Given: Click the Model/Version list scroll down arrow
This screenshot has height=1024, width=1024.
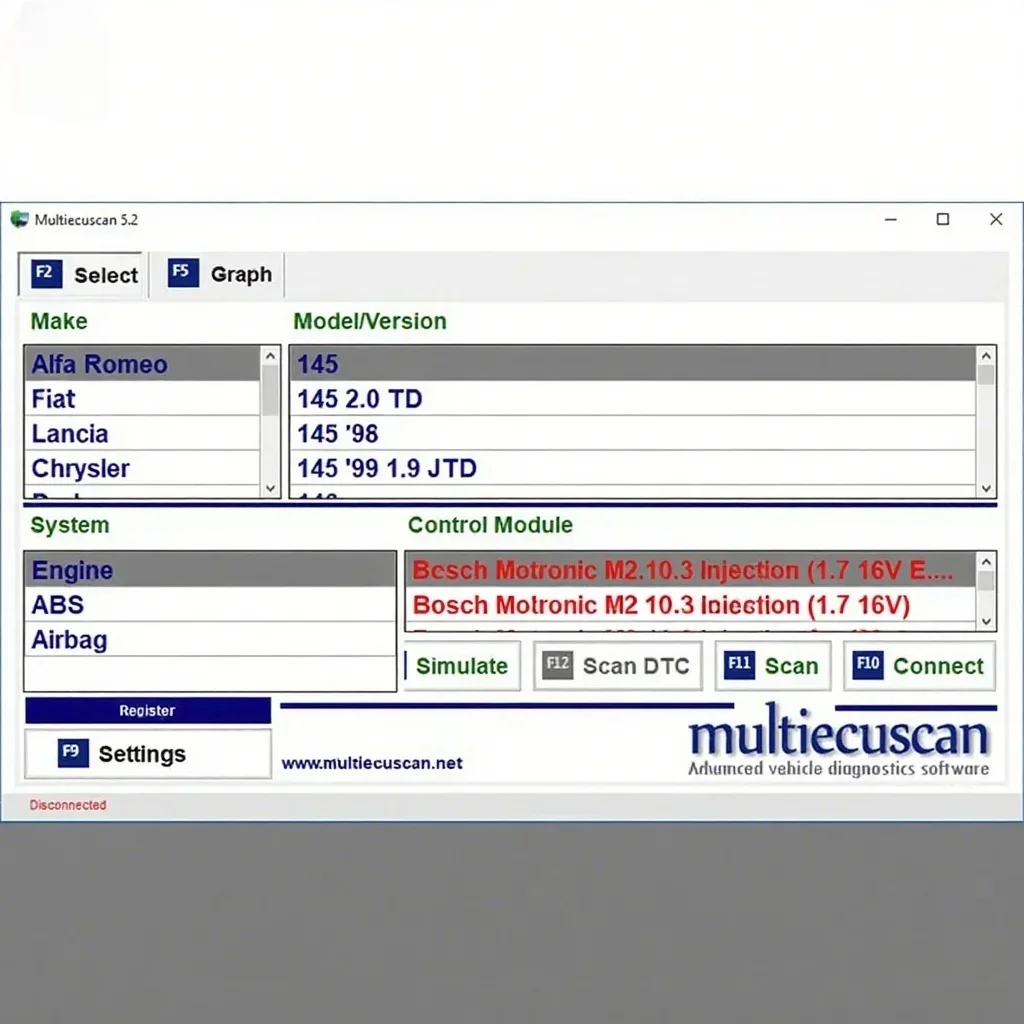Looking at the screenshot, I should pos(986,488).
